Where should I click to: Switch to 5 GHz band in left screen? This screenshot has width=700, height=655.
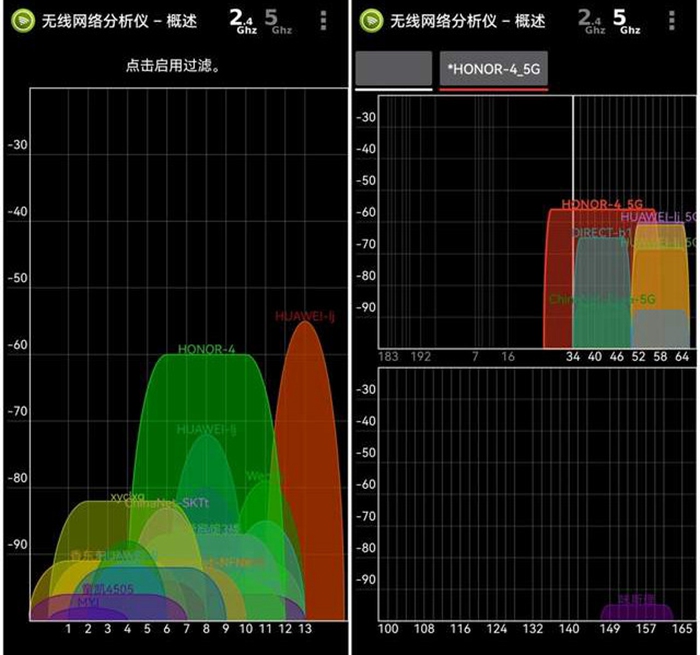278,21
